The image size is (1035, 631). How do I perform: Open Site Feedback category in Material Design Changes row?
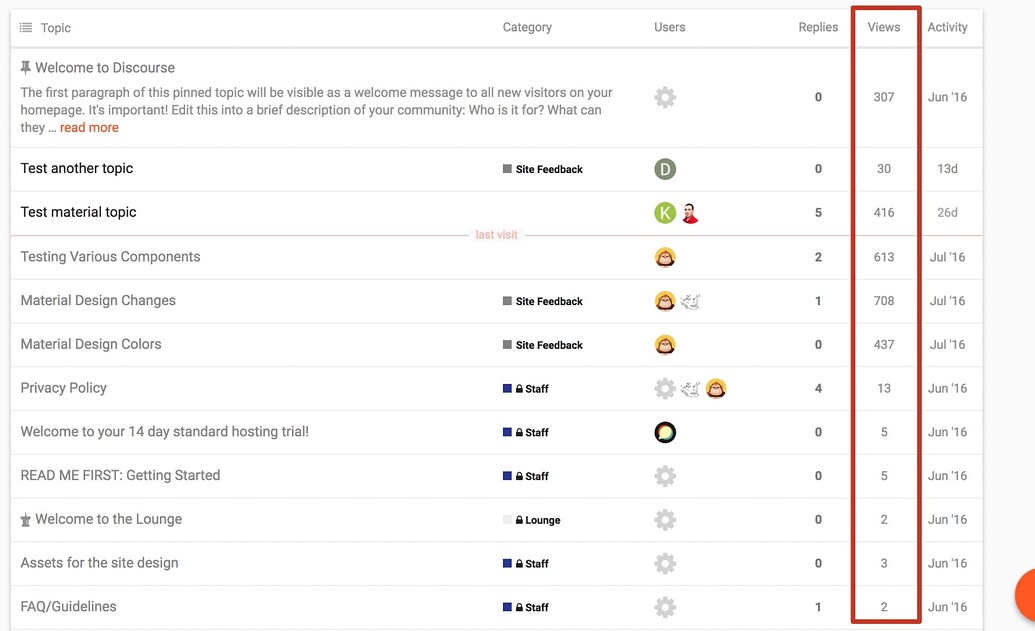point(548,301)
